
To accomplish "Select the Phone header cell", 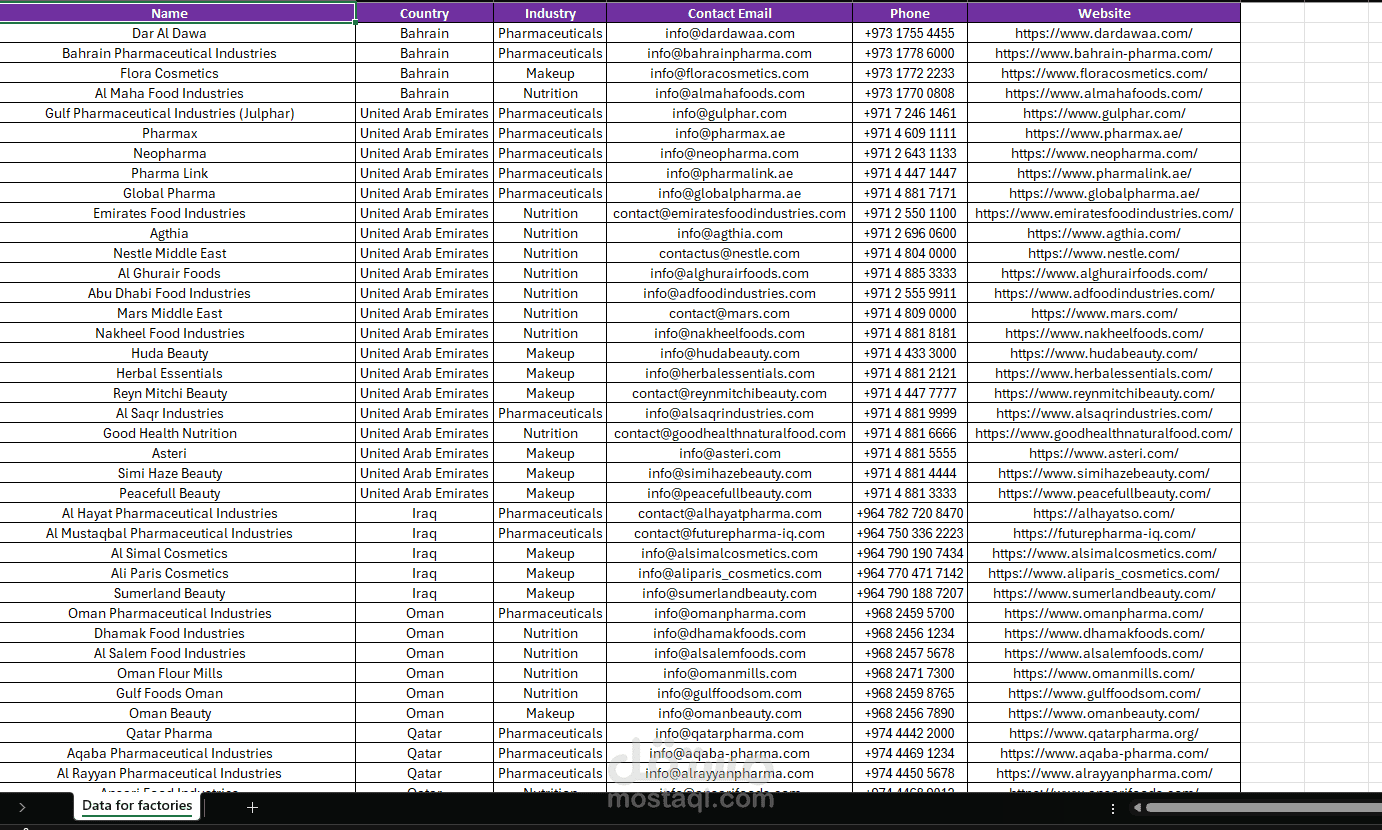I will pos(910,13).
